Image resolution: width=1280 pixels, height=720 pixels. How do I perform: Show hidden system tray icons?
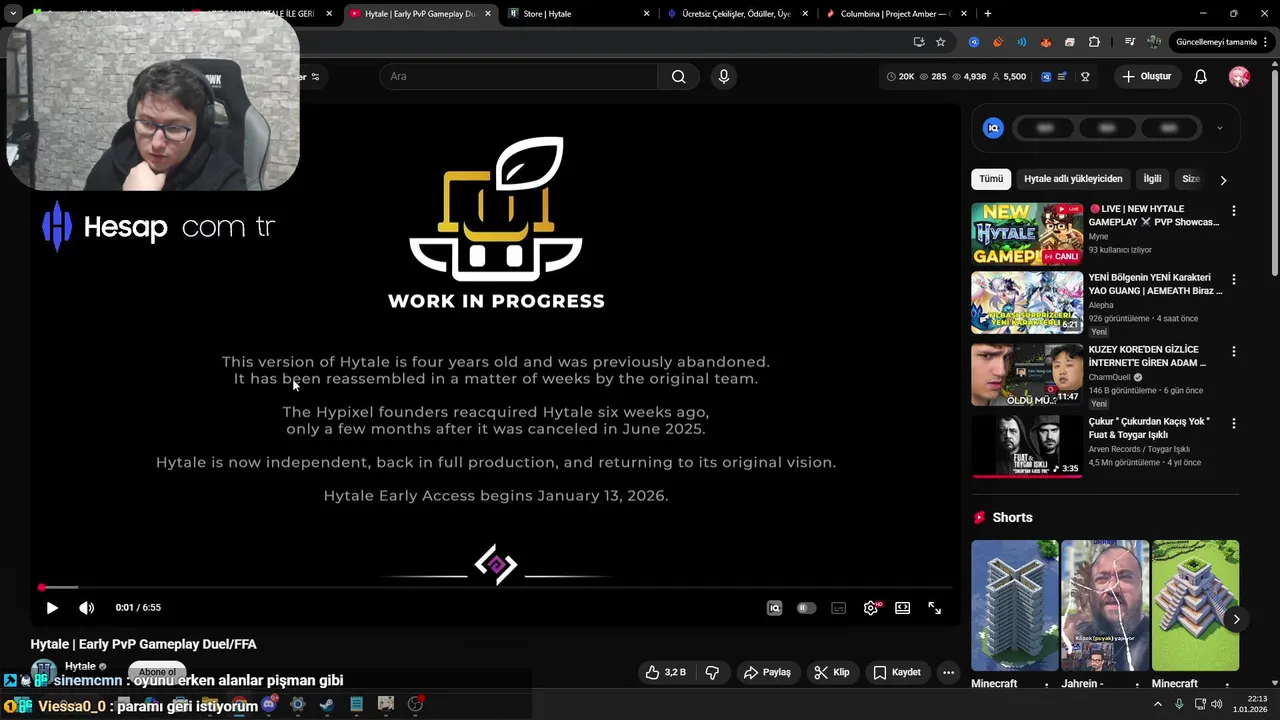pyautogui.click(x=1158, y=704)
